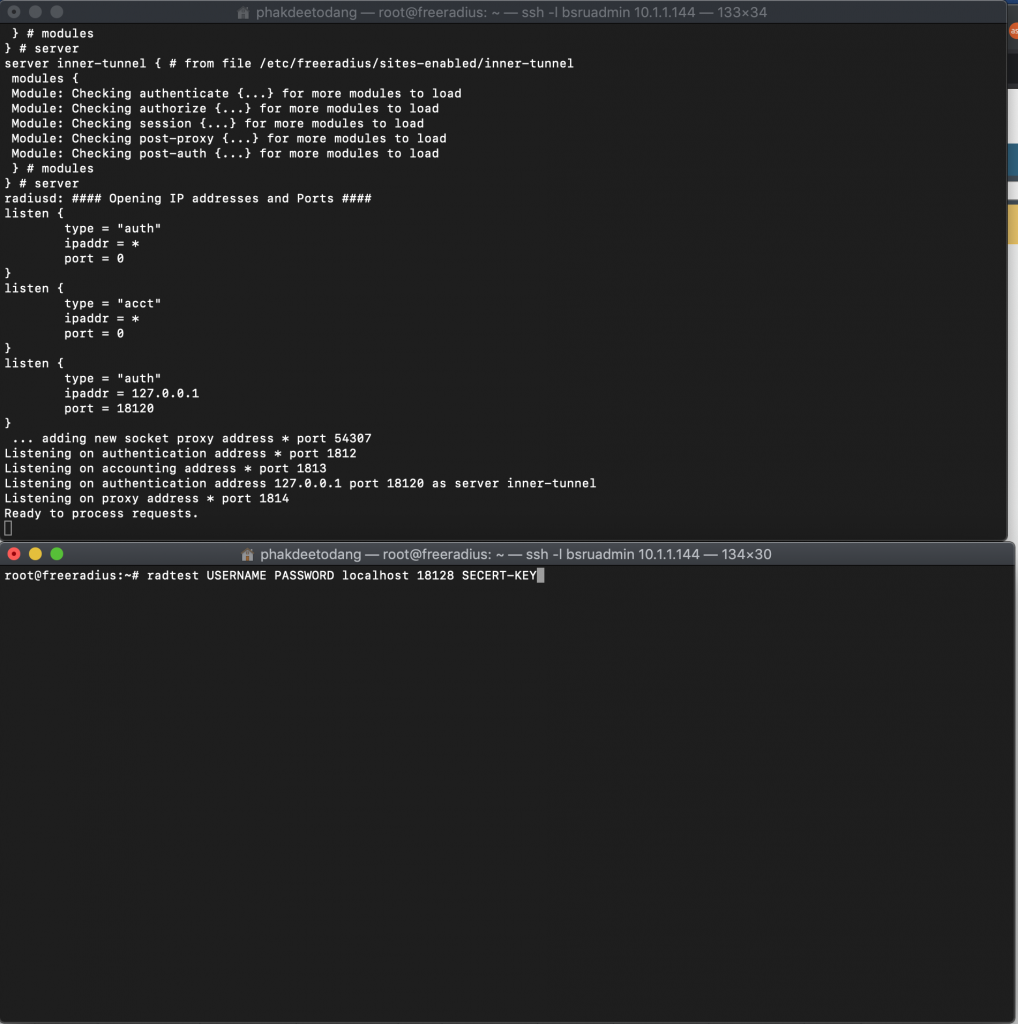Click 'adding new socket proxy address' line
Screen dimensions: 1018x1024
coord(191,438)
